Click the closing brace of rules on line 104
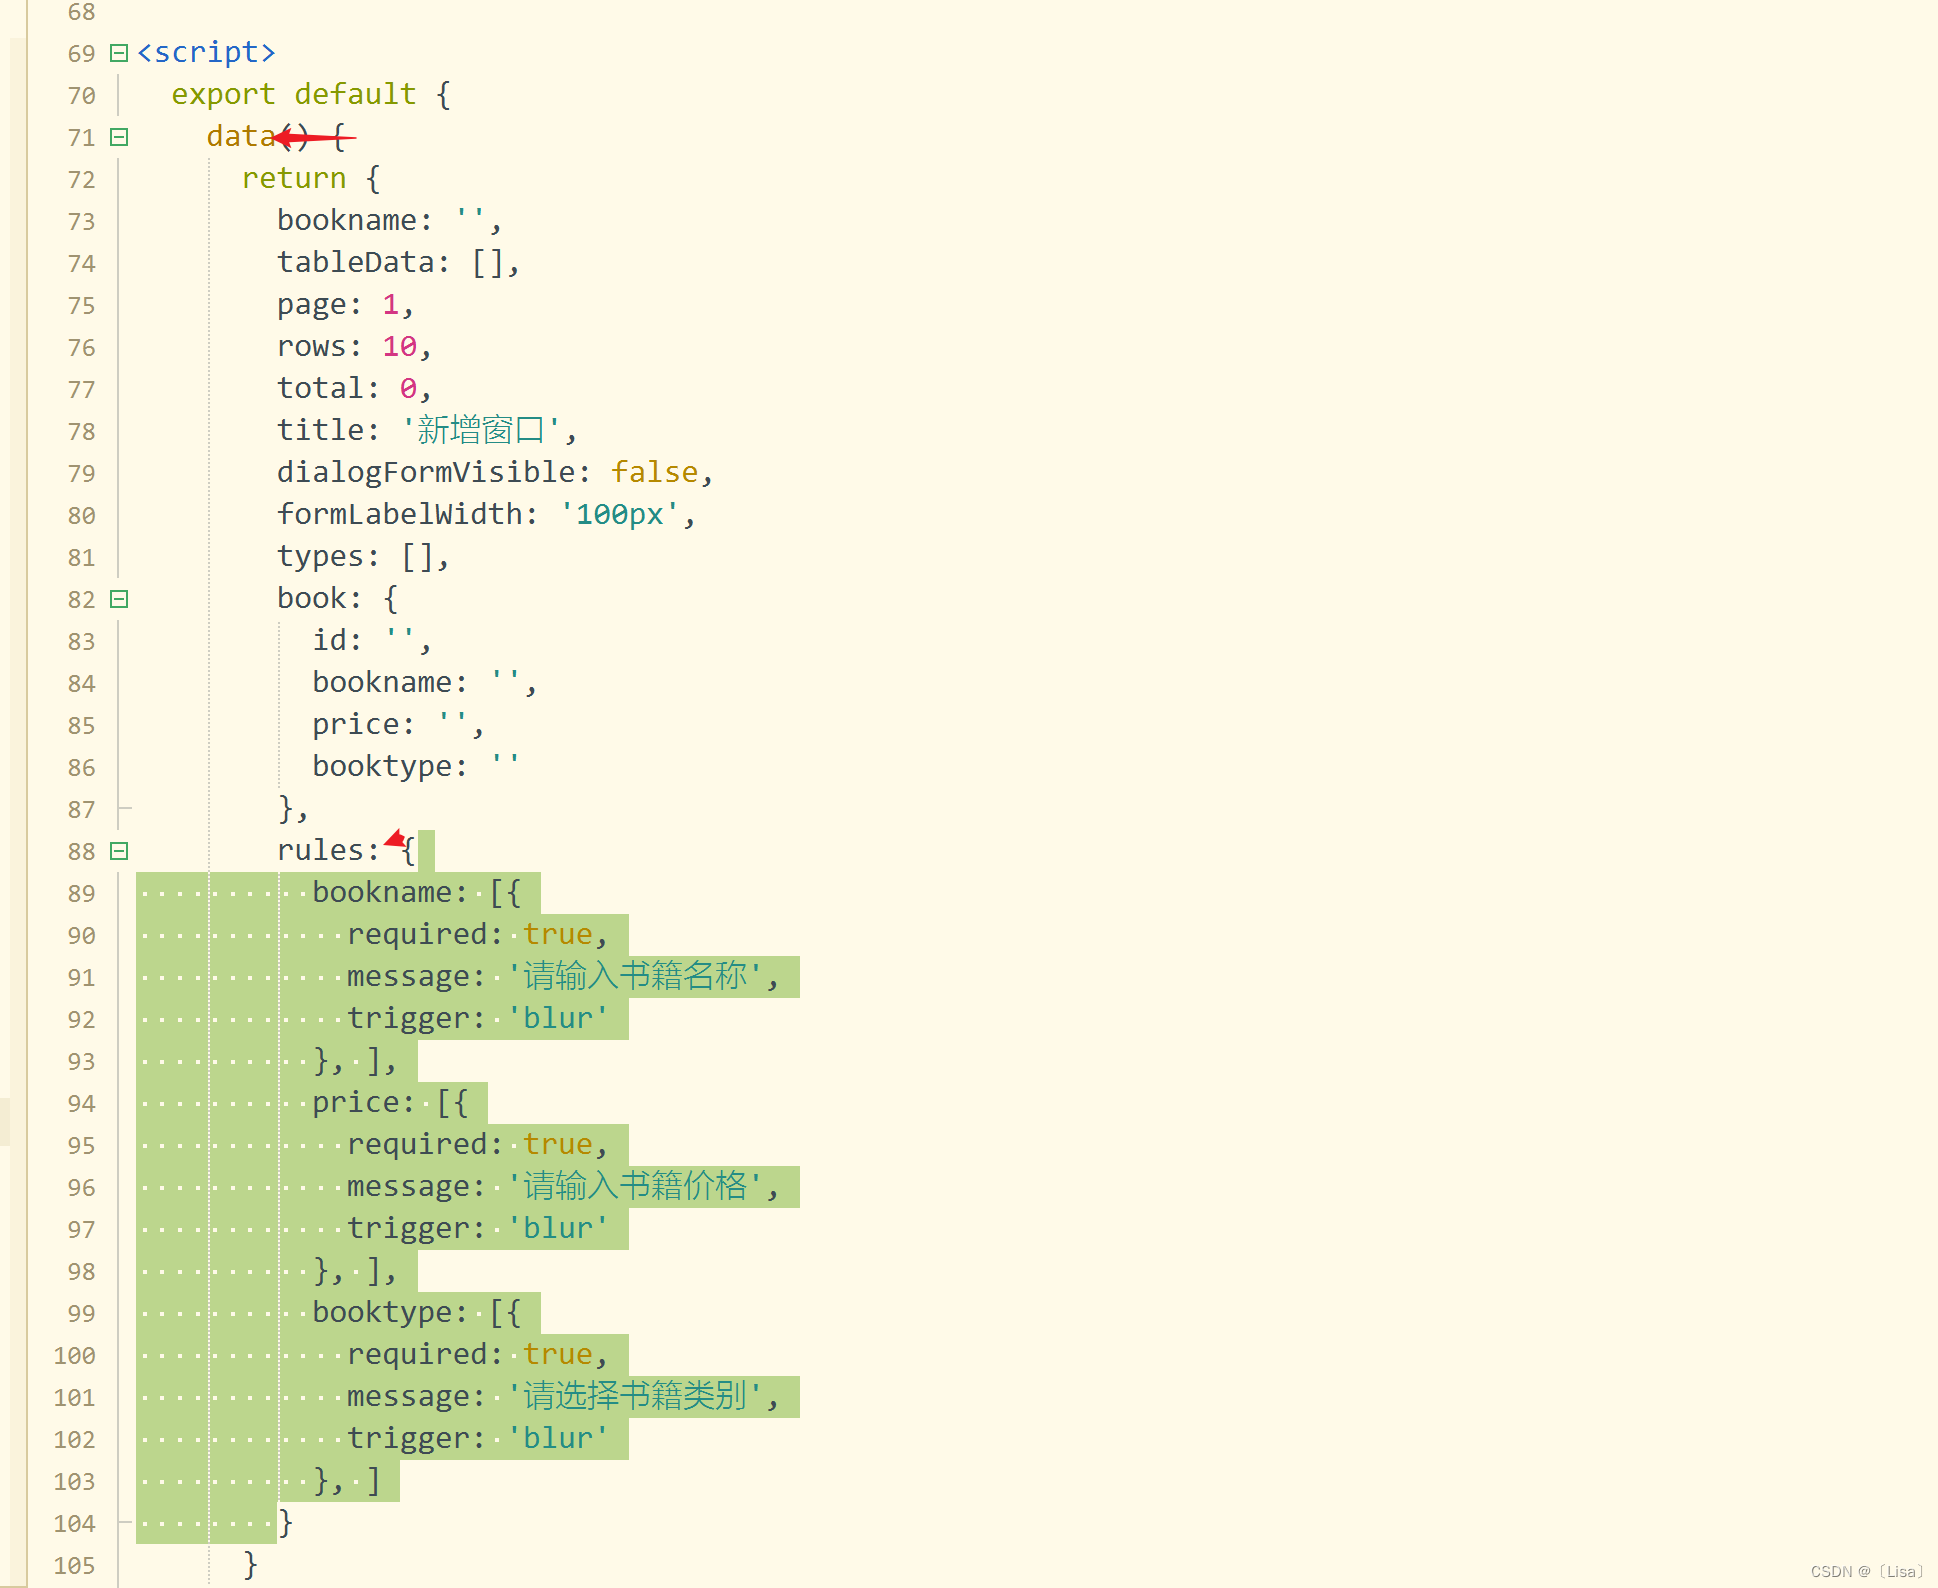 point(286,1522)
